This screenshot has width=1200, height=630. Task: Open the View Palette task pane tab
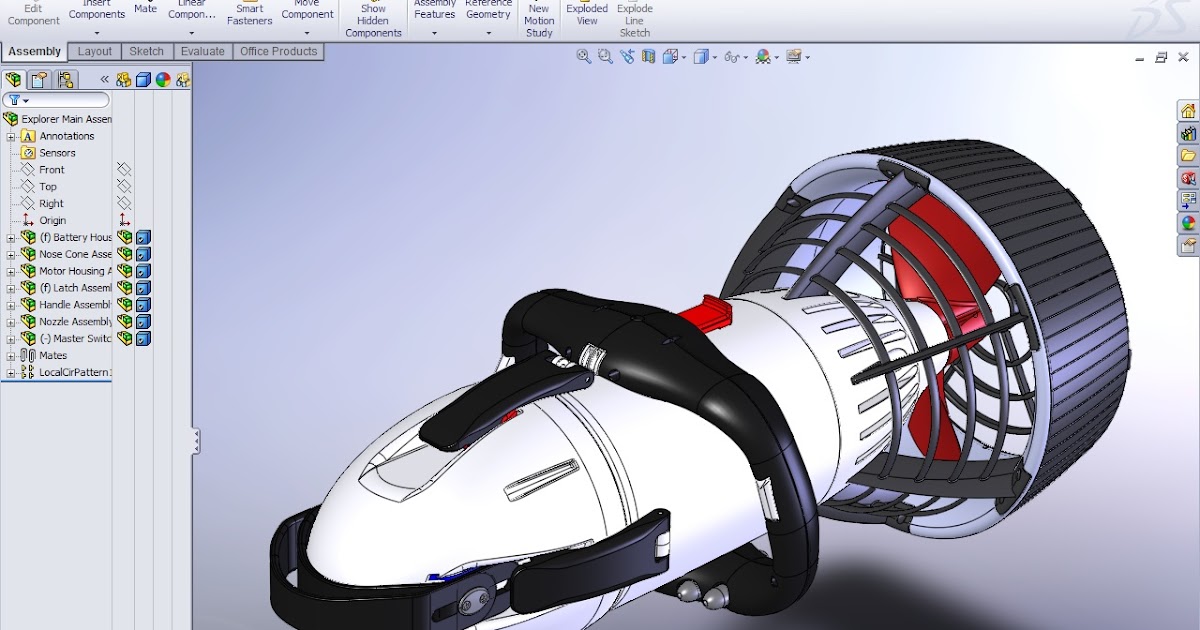1188,200
